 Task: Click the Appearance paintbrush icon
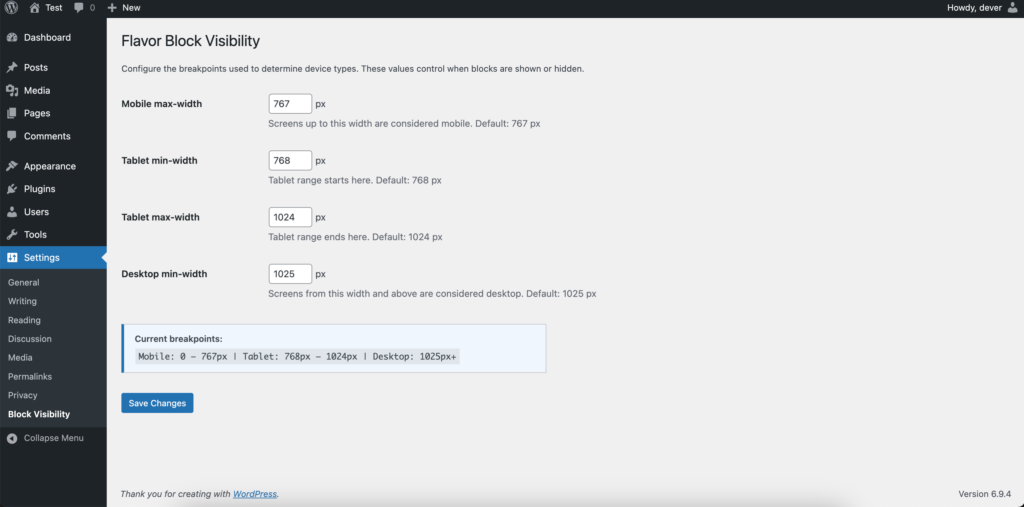point(12,166)
